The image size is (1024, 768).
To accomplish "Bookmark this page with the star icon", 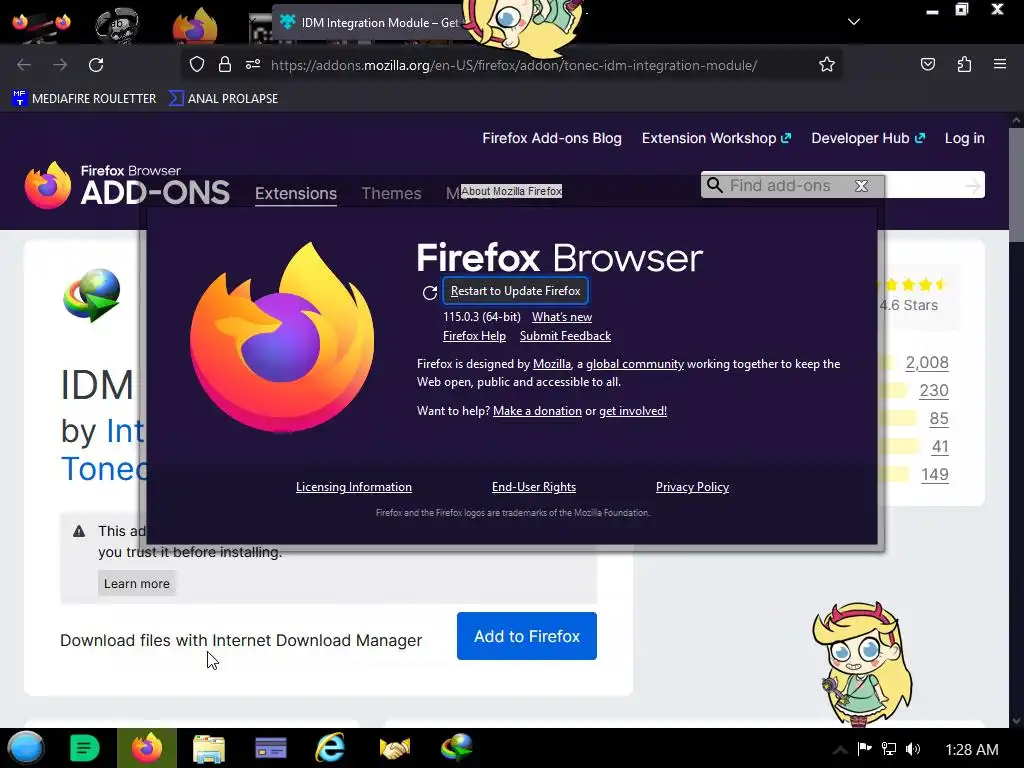I will pos(827,65).
